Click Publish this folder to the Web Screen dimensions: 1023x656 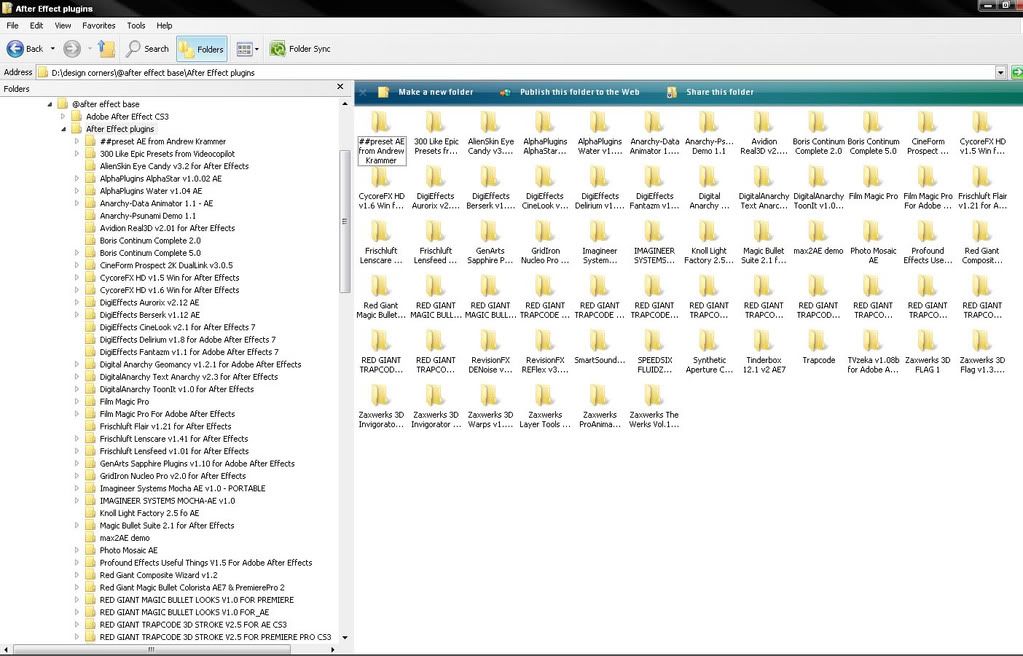(x=570, y=92)
